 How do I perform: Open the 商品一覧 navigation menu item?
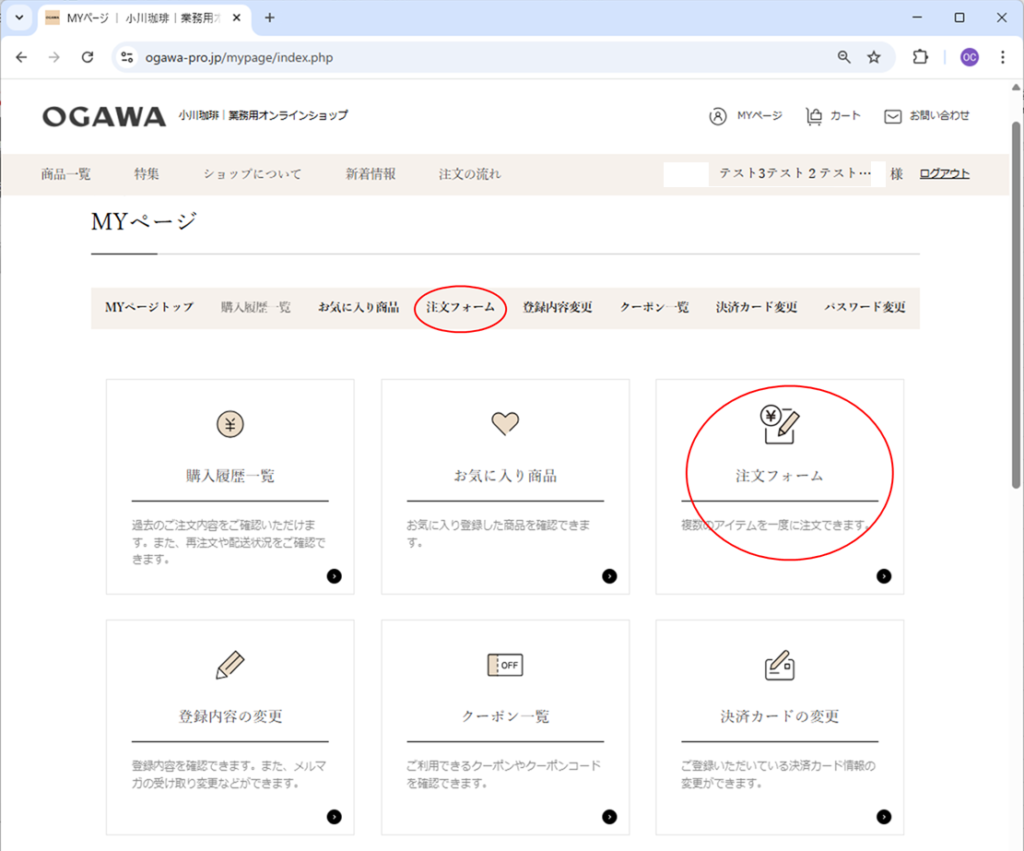click(66, 174)
